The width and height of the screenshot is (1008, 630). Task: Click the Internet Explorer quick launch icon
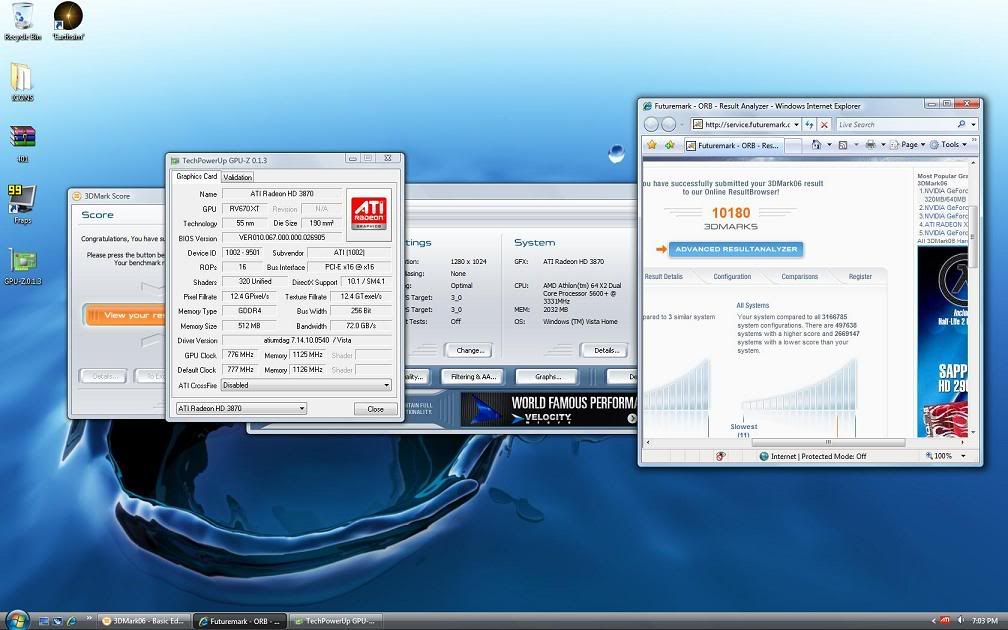click(x=71, y=621)
